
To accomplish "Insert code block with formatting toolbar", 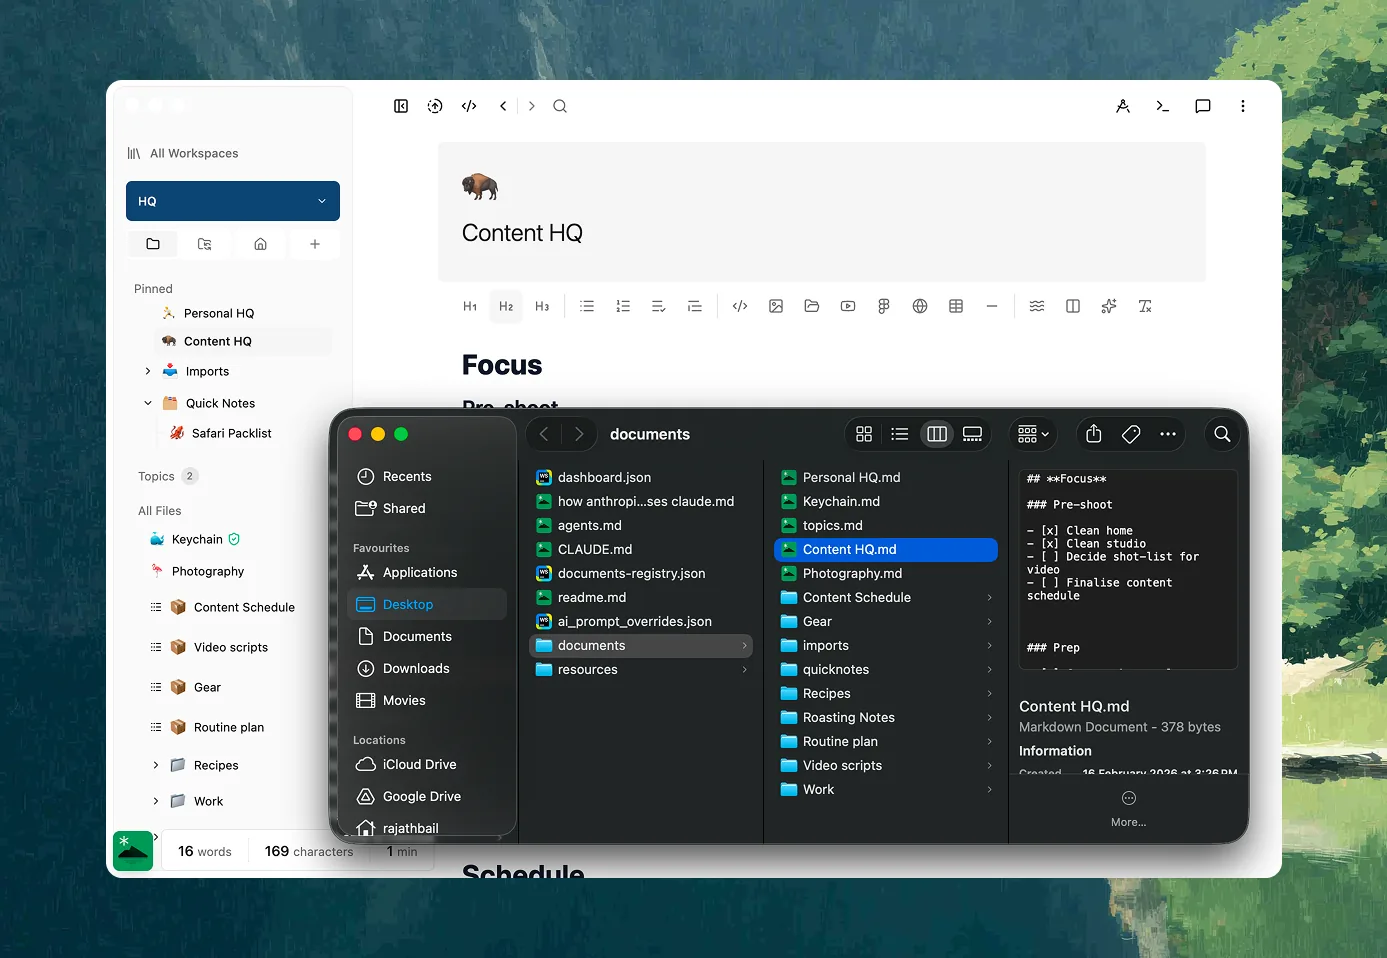I will point(740,306).
